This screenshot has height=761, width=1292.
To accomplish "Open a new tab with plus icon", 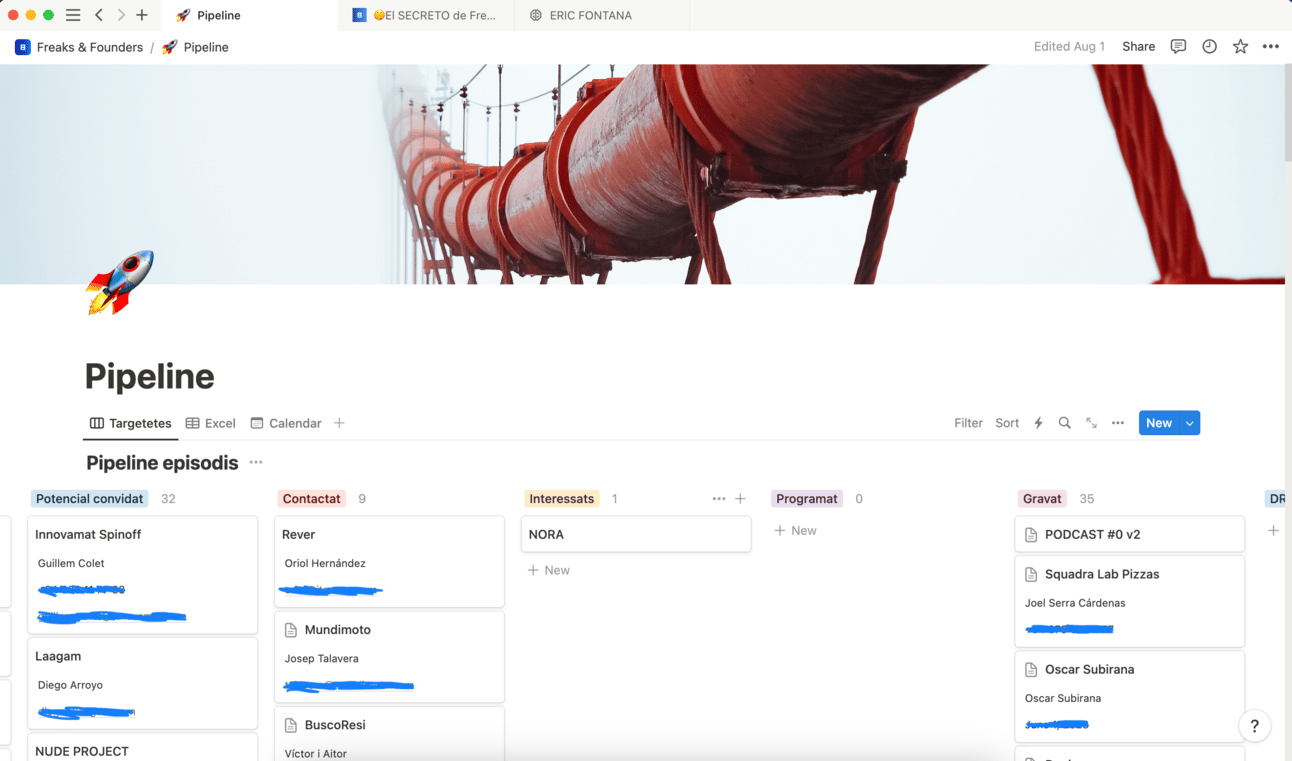I will (142, 15).
